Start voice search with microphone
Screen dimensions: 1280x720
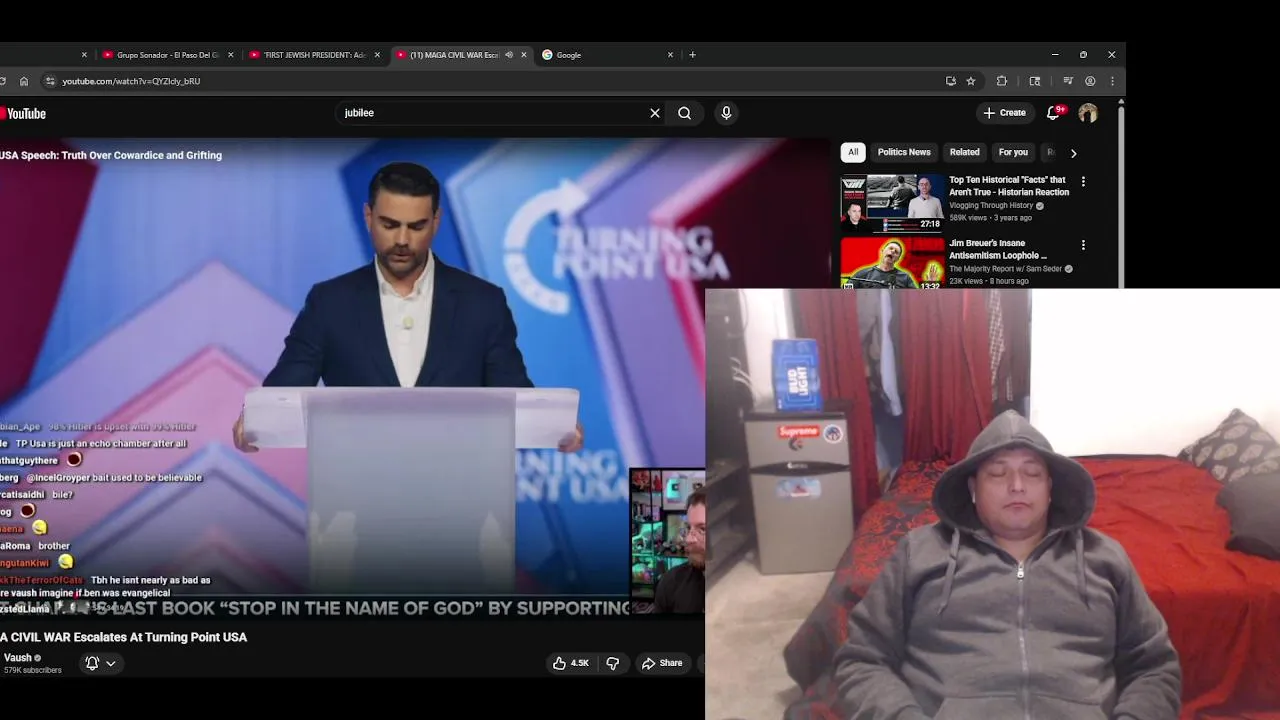[726, 113]
